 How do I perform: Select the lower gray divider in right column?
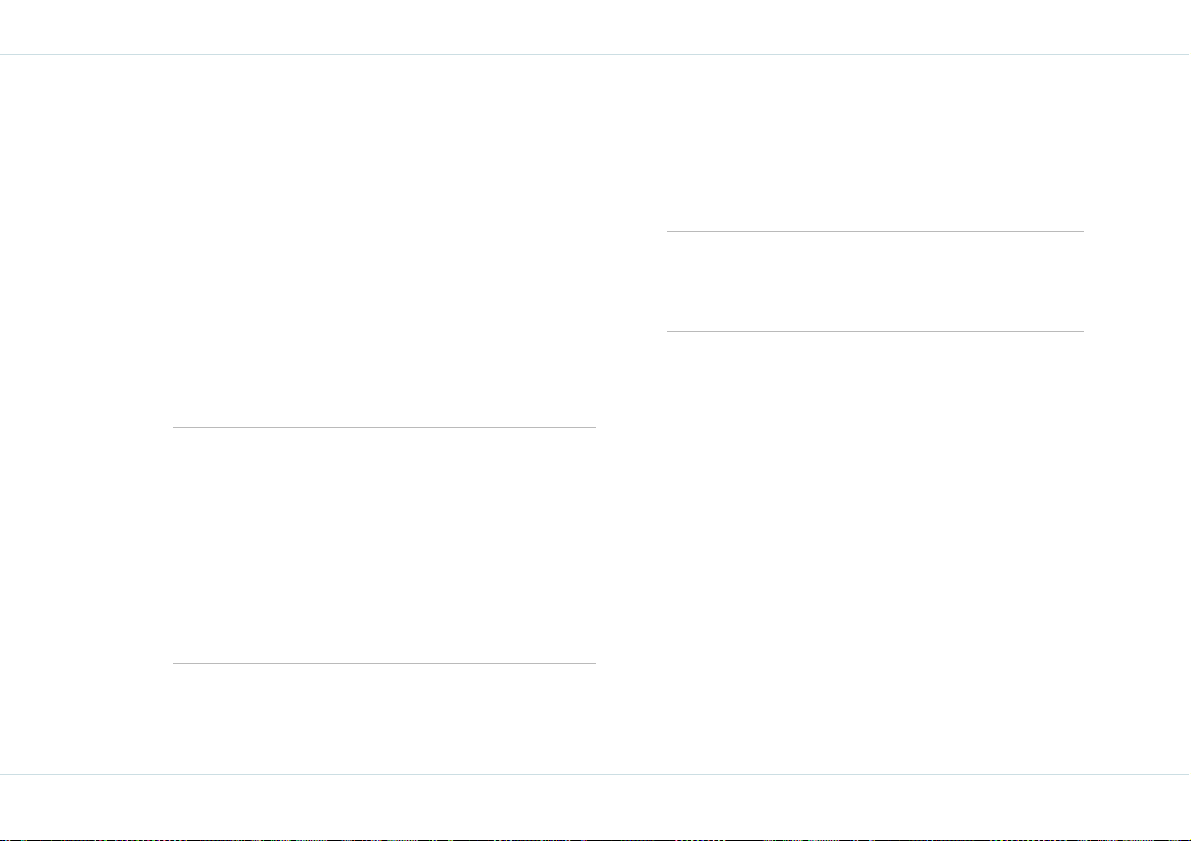coord(875,331)
